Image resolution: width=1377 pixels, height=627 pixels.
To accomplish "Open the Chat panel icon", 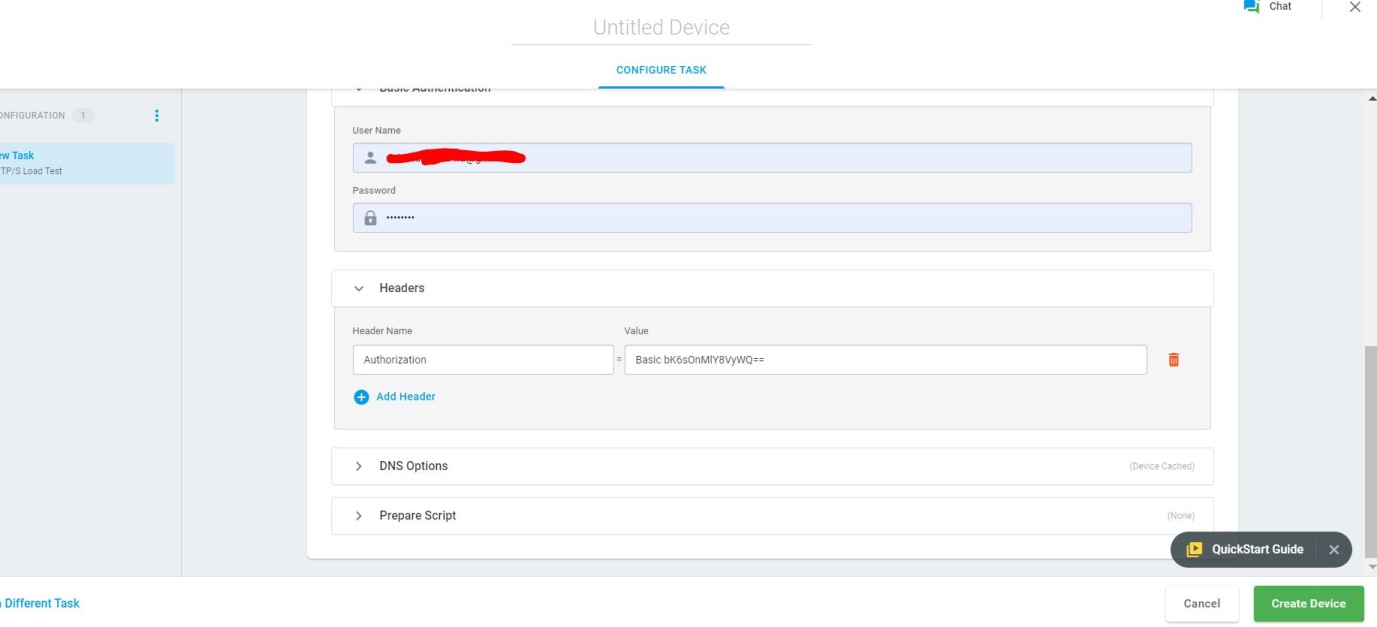I will pos(1251,7).
